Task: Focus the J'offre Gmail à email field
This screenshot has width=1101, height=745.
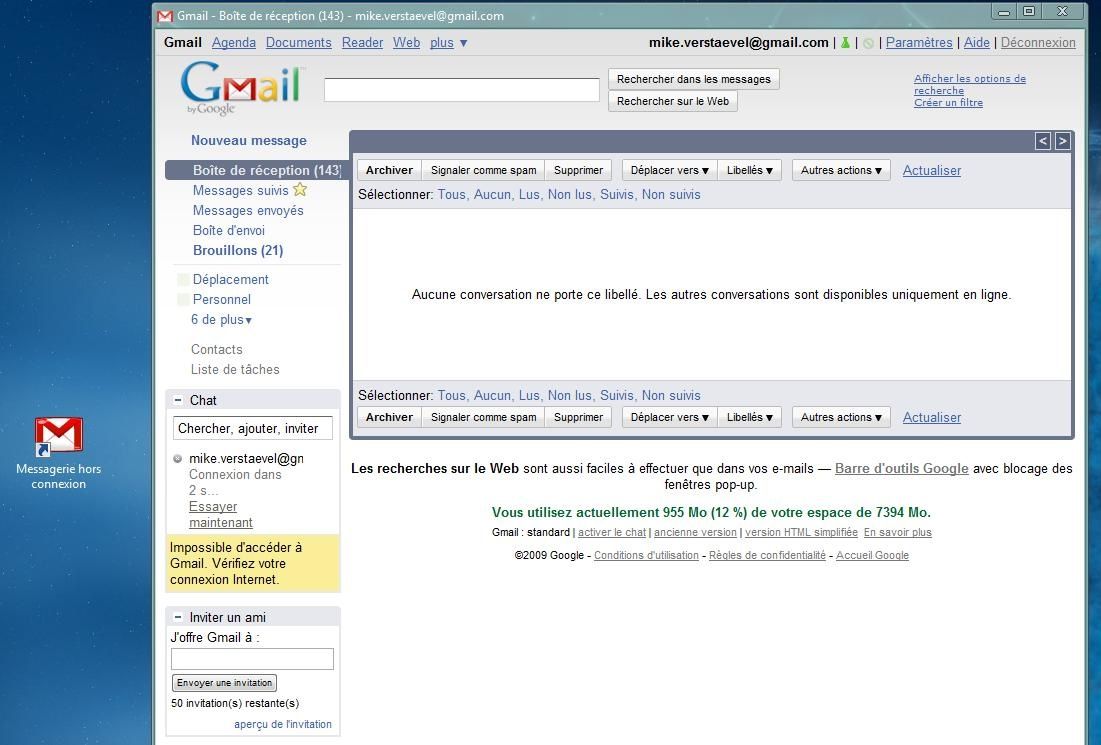Action: click(x=252, y=659)
